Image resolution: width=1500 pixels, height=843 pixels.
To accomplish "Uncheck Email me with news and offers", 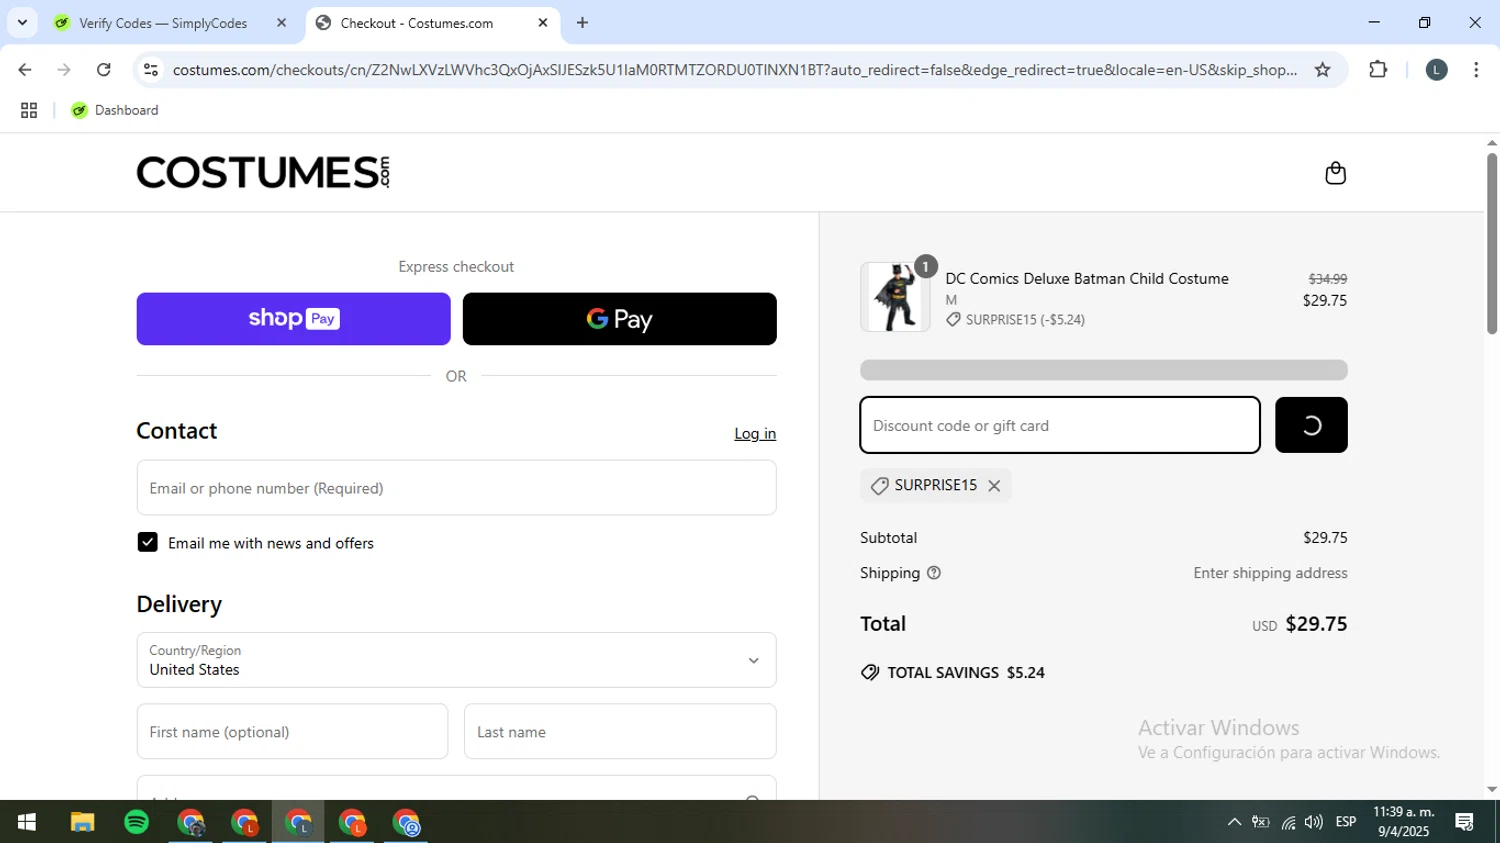I will 147,543.
